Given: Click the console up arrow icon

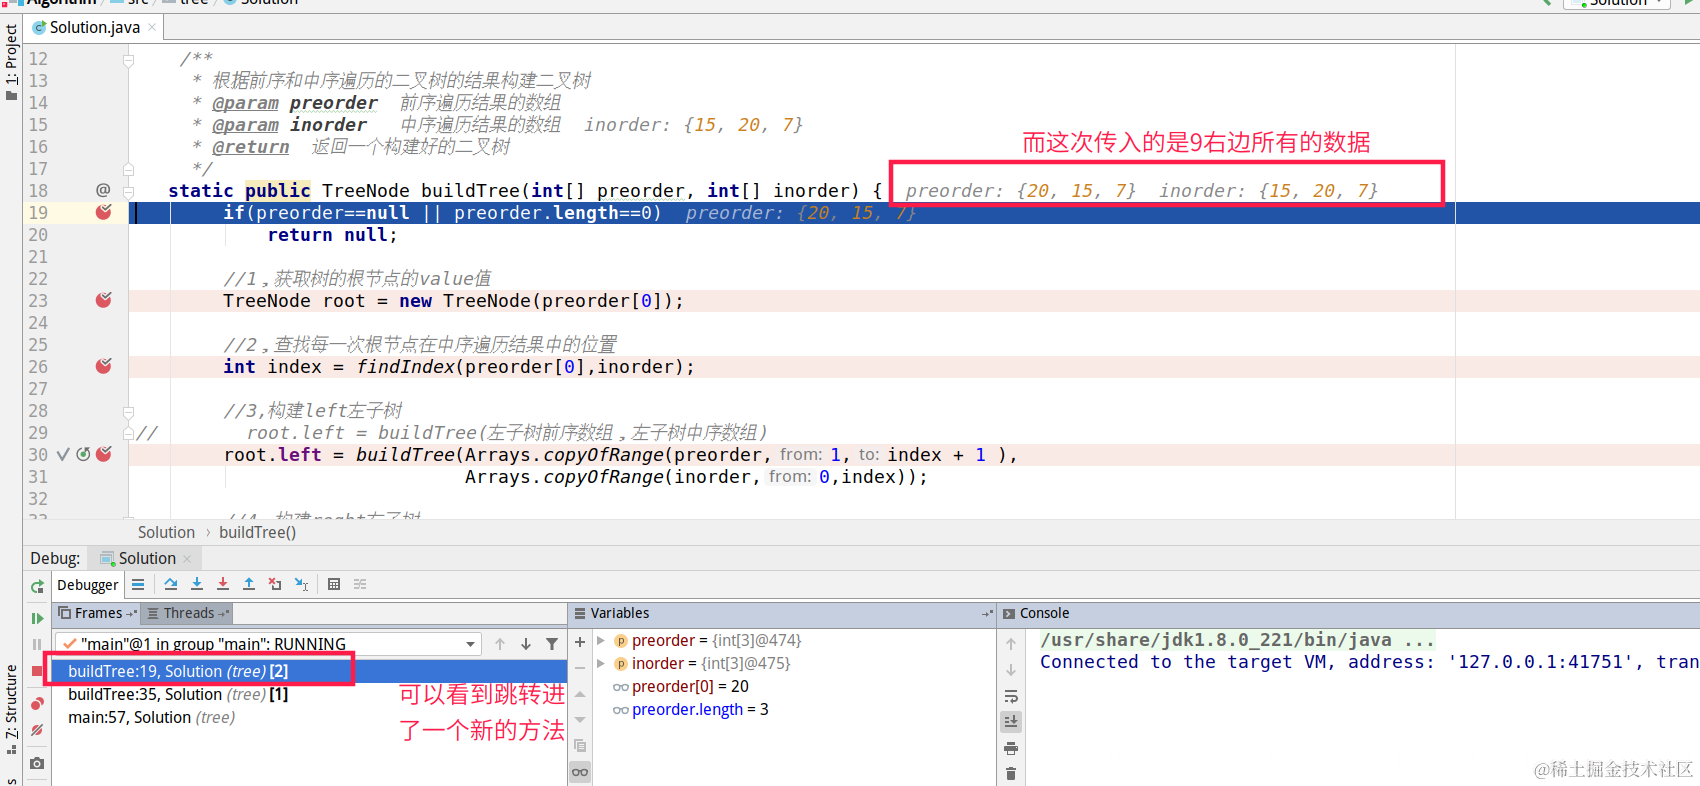Looking at the screenshot, I should (x=1011, y=644).
